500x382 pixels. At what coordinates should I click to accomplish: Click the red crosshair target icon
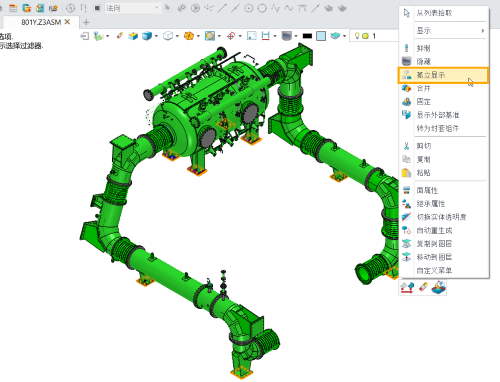point(231,36)
